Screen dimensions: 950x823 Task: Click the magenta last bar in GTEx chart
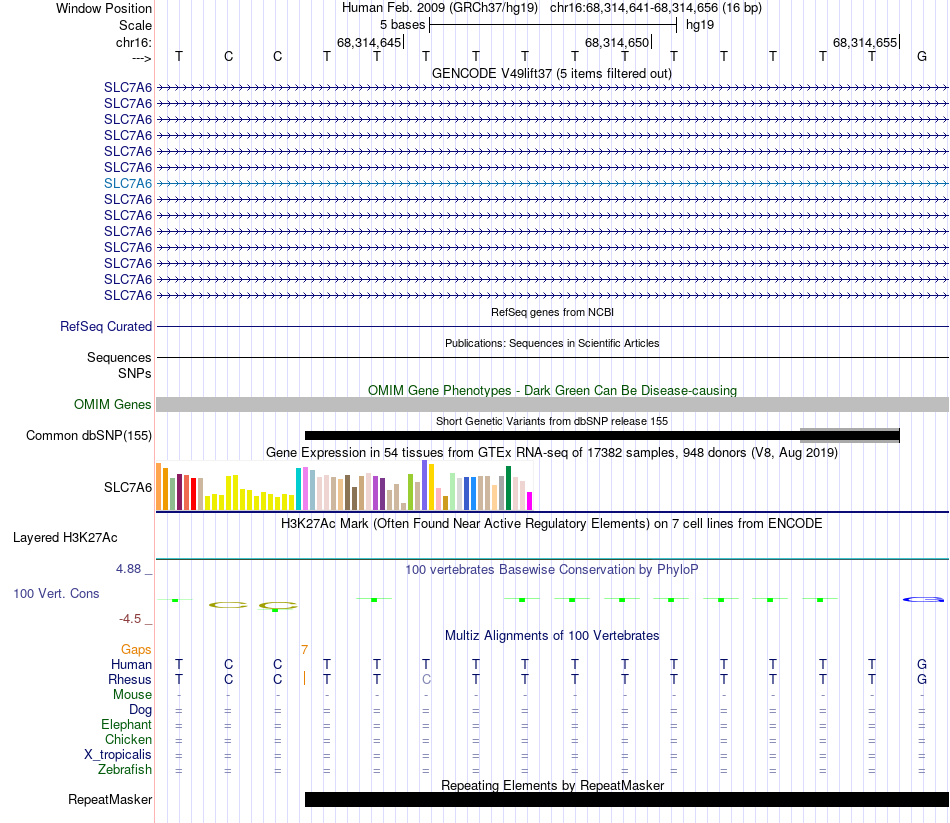530,501
